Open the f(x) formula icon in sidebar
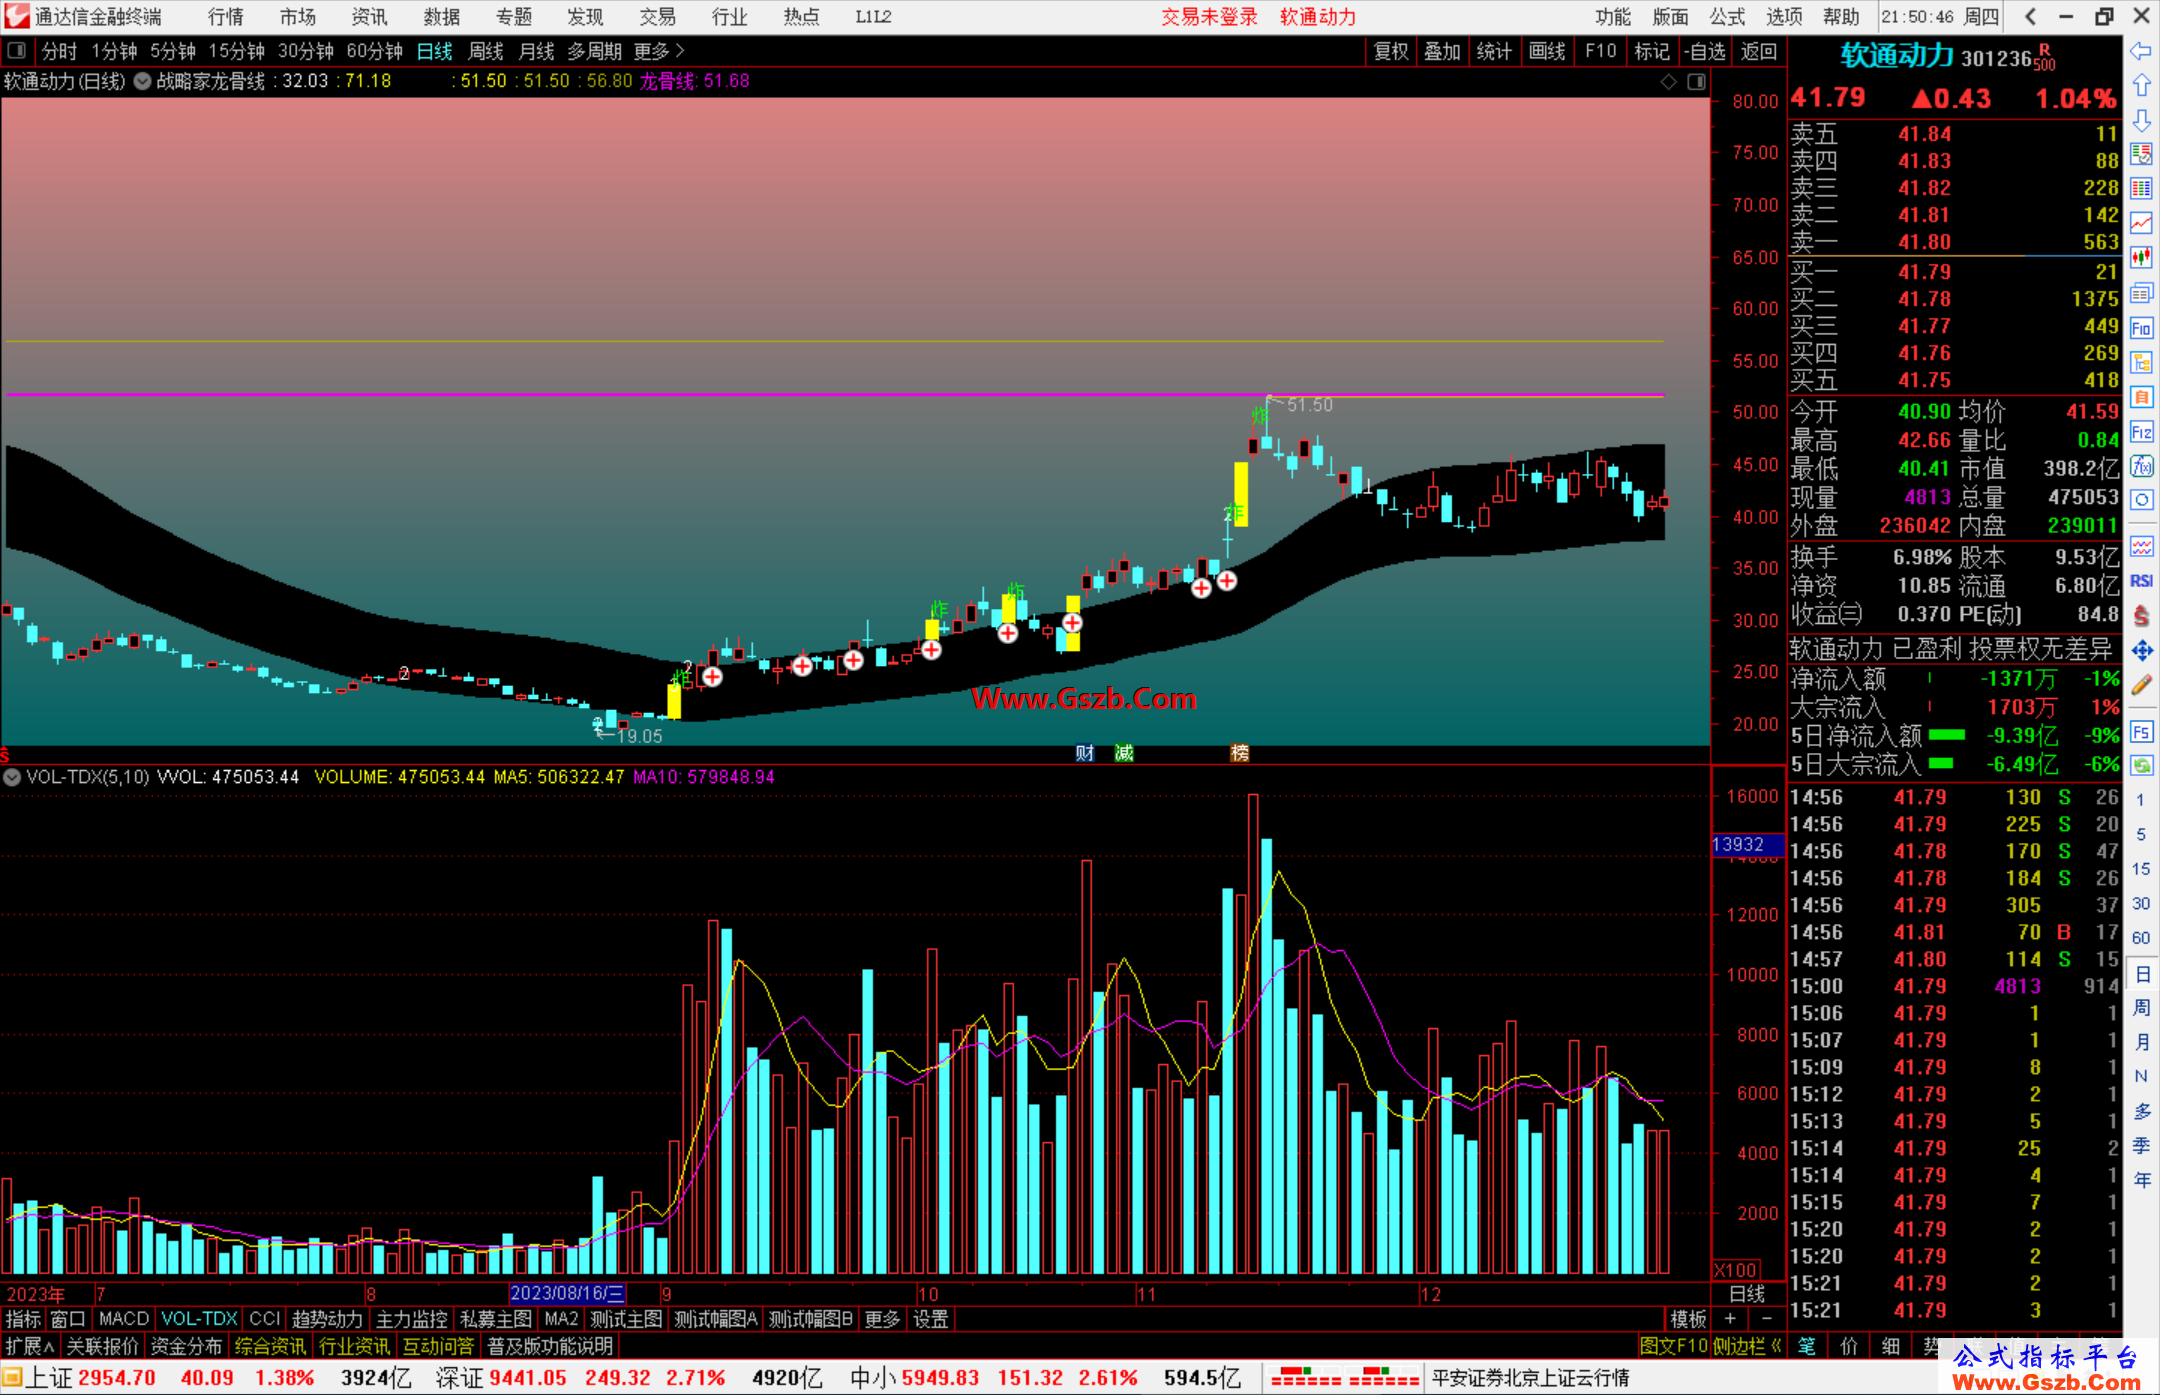 [2141, 466]
